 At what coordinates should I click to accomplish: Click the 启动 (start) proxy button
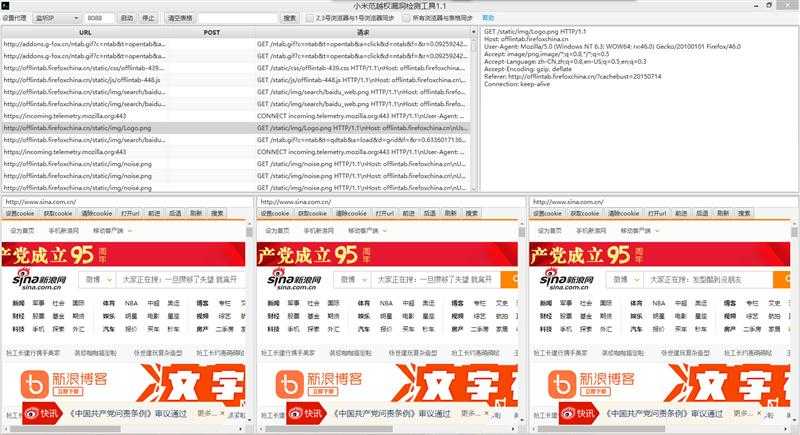[127, 18]
